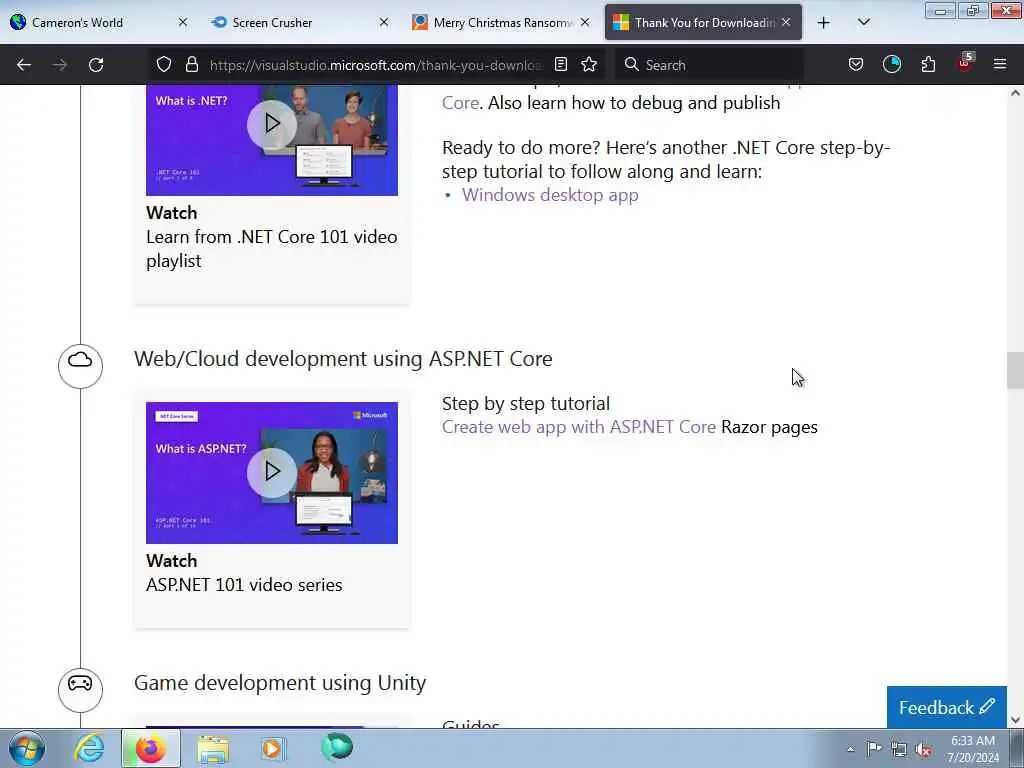
Task: Click the Feedback button
Action: (946, 707)
